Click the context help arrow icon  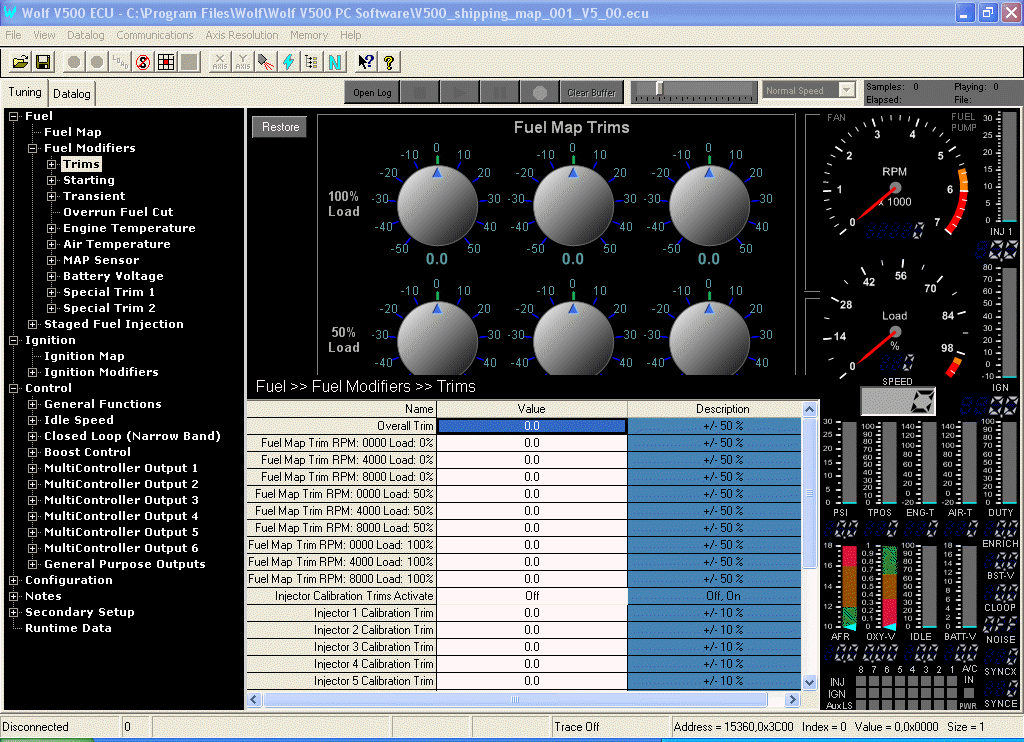click(x=365, y=62)
